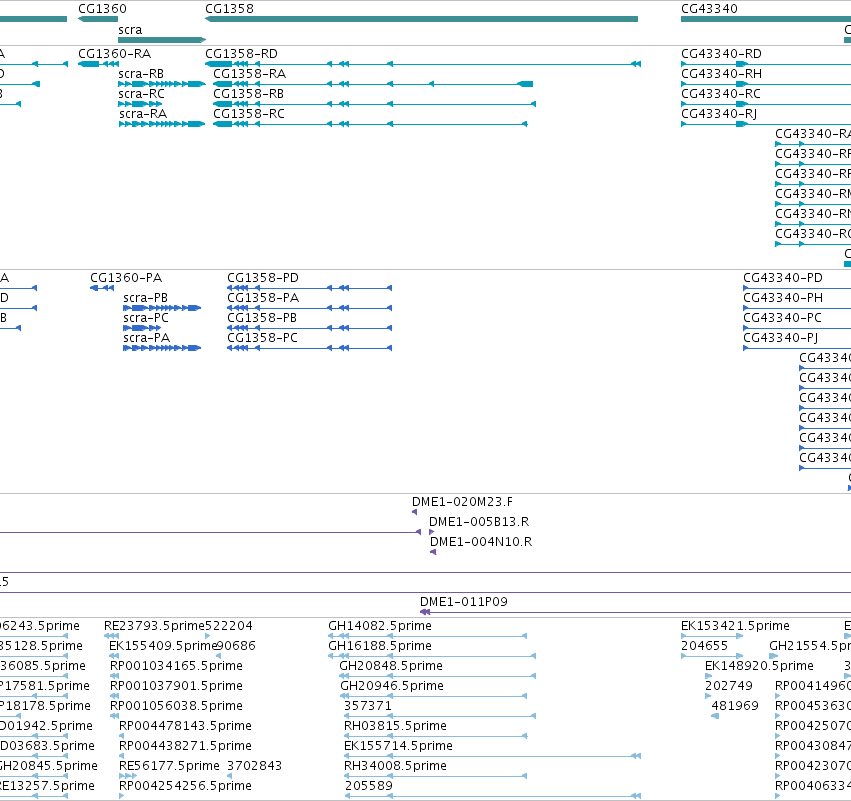This screenshot has width=851, height=801.
Task: Click transcript label CG1358-RA
Action: 250,74
